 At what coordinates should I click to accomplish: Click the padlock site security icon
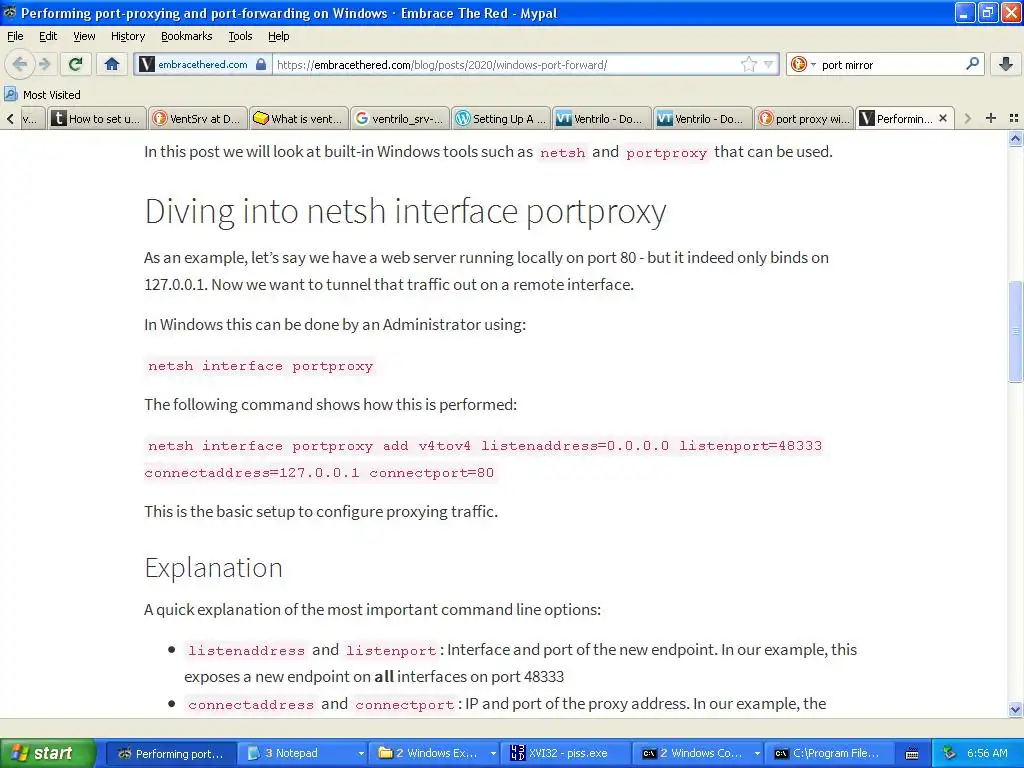point(261,64)
